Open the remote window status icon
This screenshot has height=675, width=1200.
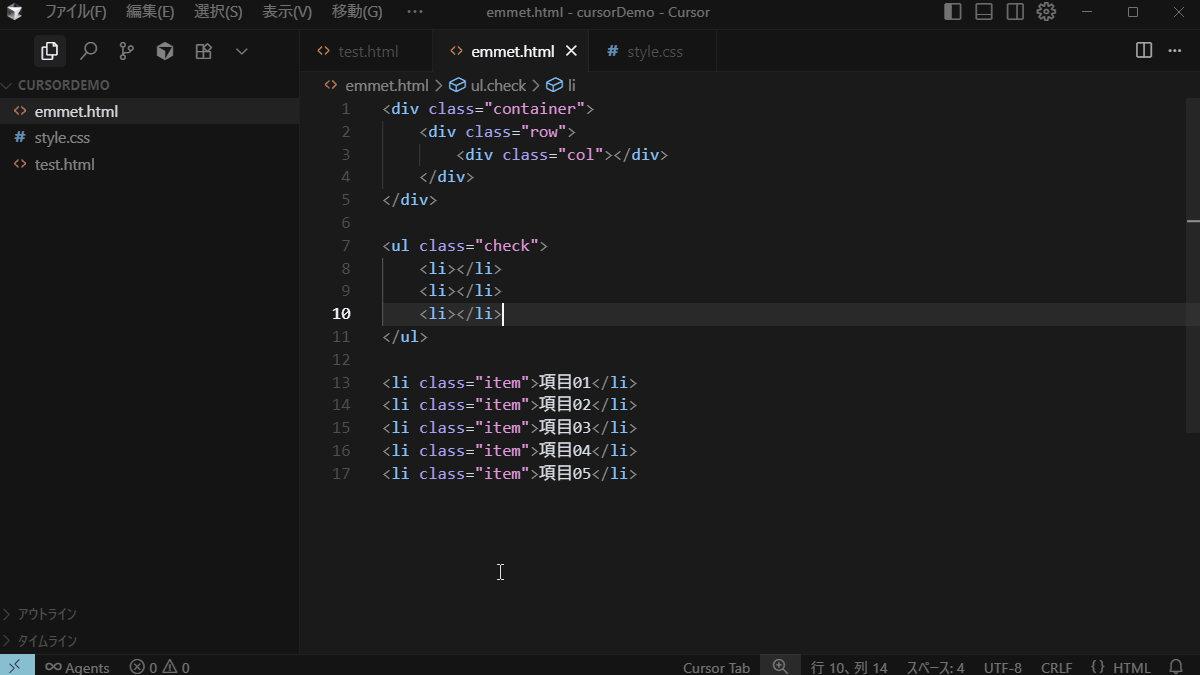click(17, 666)
